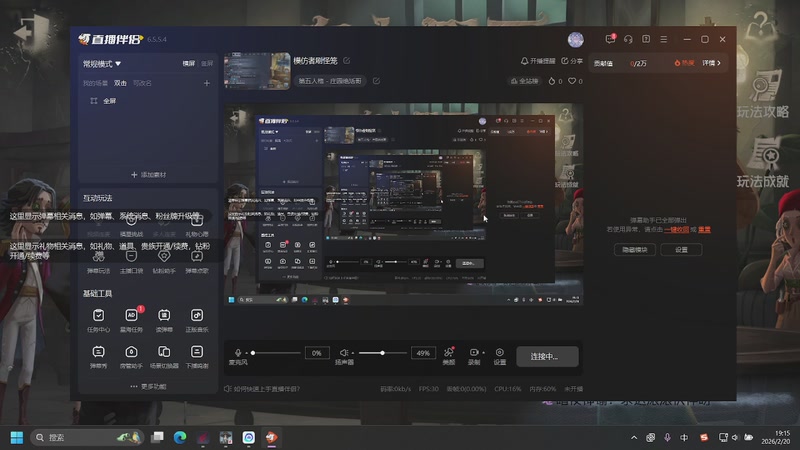Click the 分享 share icon

point(572,61)
